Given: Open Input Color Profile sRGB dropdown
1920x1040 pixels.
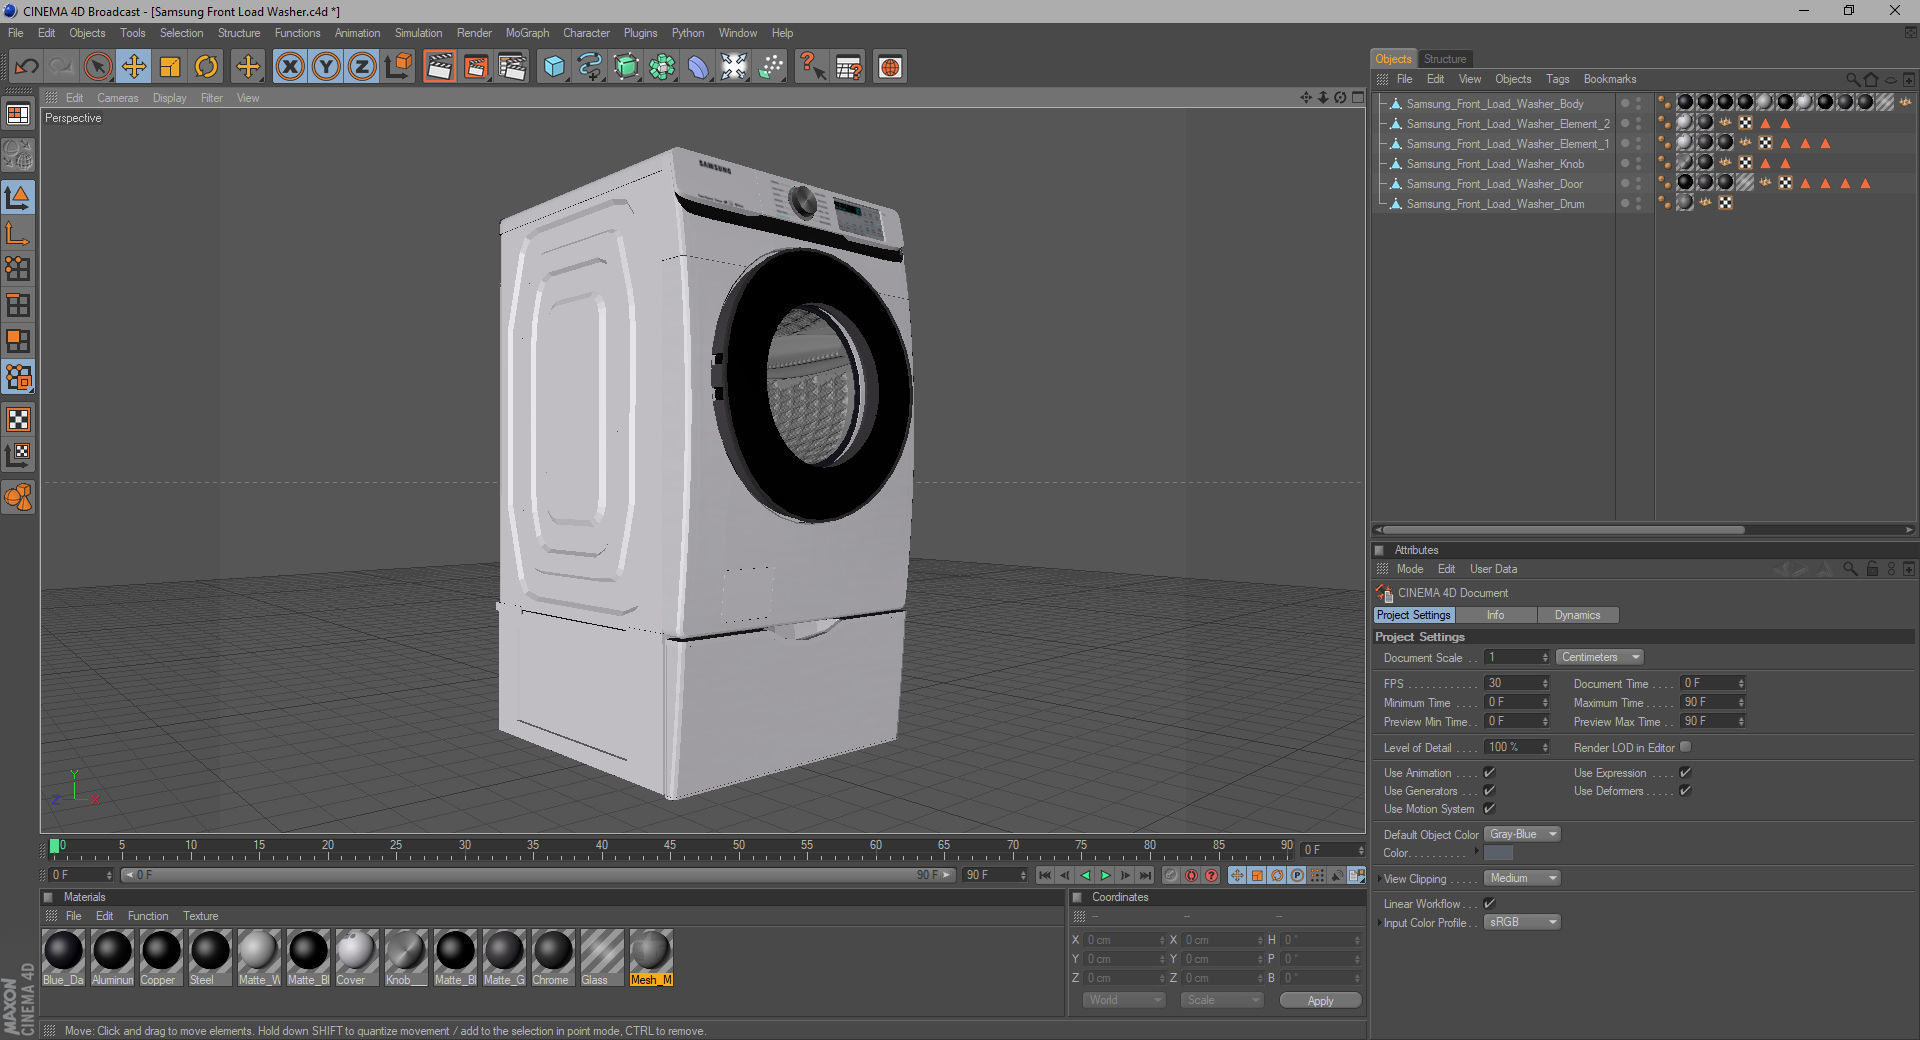Looking at the screenshot, I should (1522, 922).
